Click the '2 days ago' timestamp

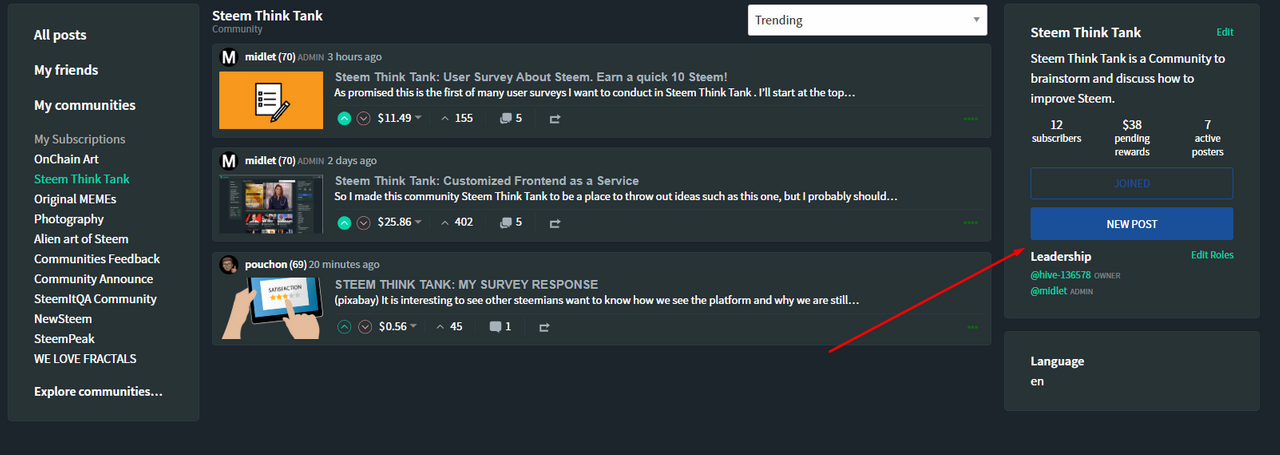point(352,161)
